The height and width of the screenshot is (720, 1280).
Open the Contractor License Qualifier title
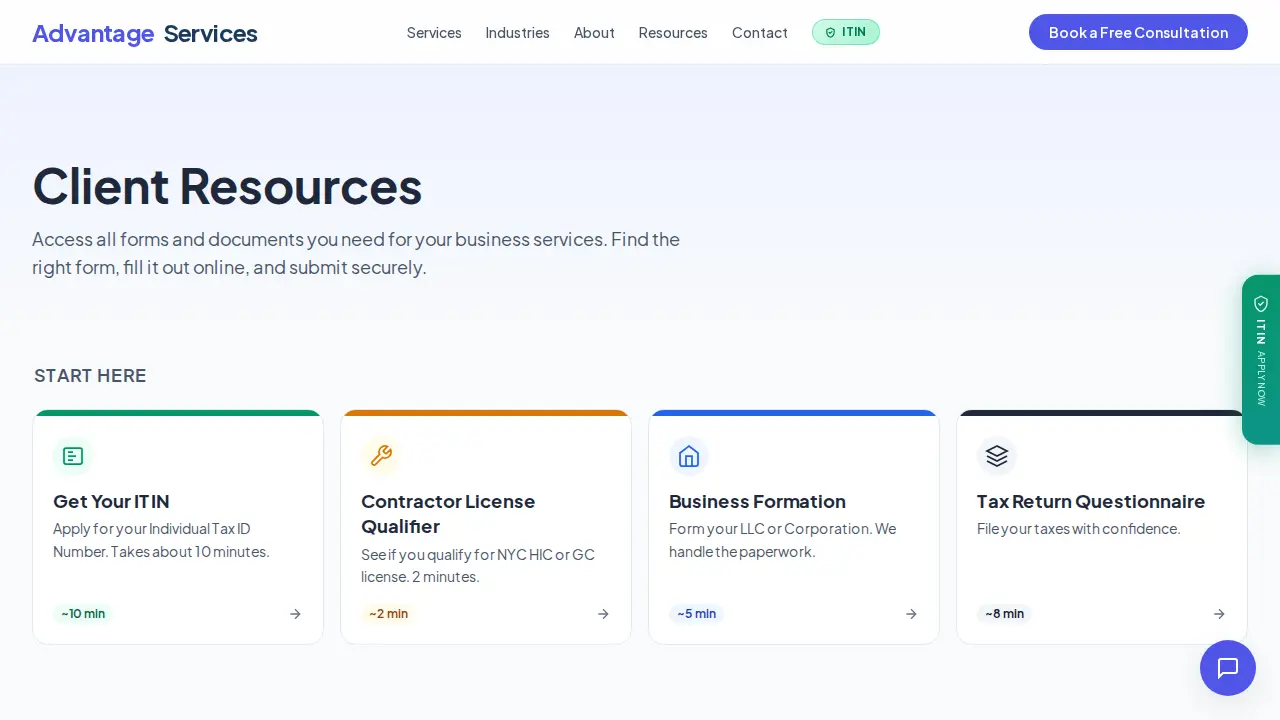click(x=448, y=514)
